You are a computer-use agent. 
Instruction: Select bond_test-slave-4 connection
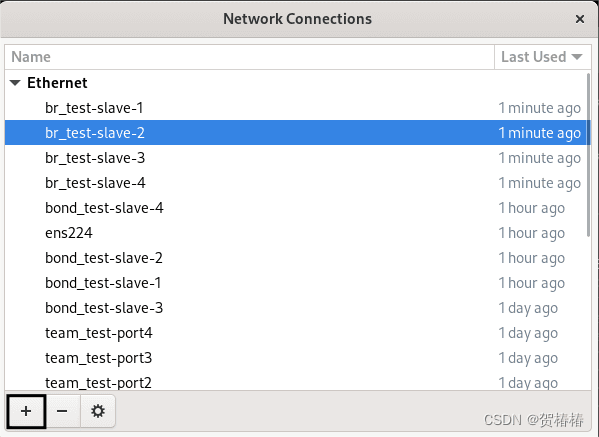[x=295, y=208]
